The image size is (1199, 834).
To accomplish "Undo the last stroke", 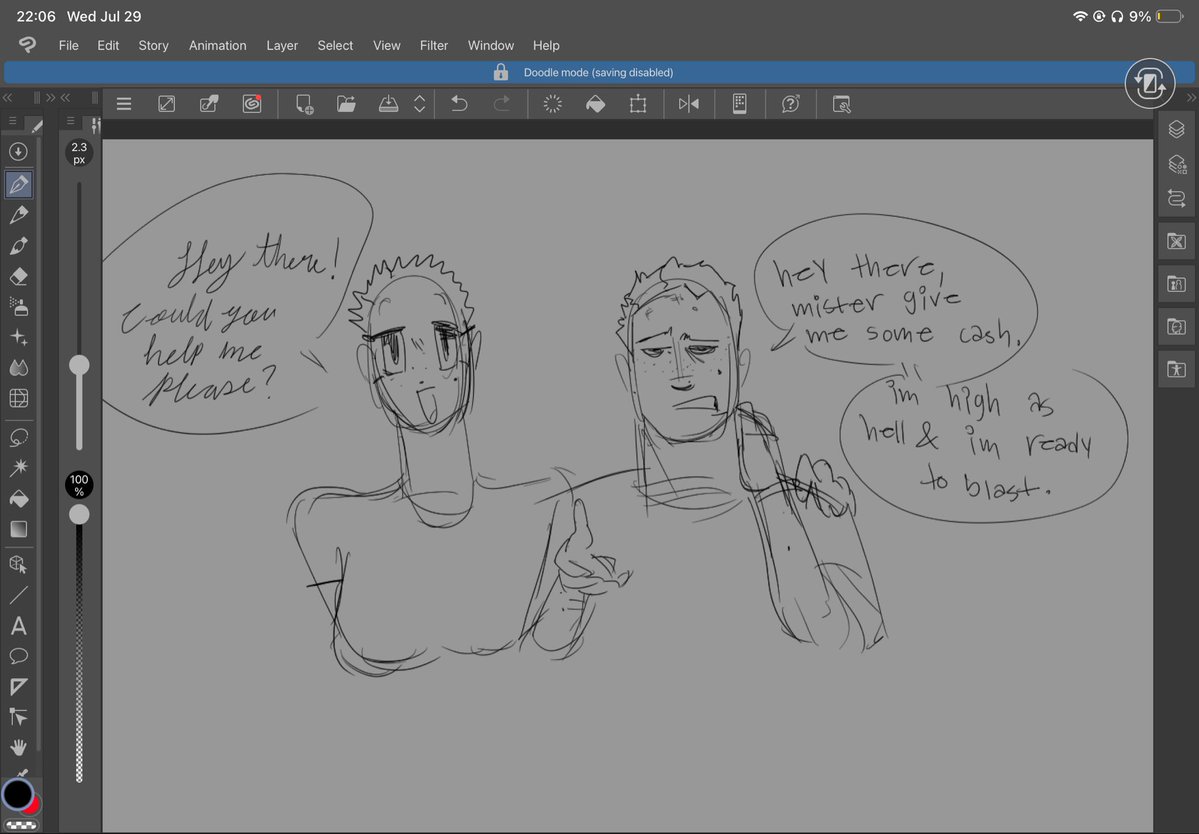I will (459, 104).
